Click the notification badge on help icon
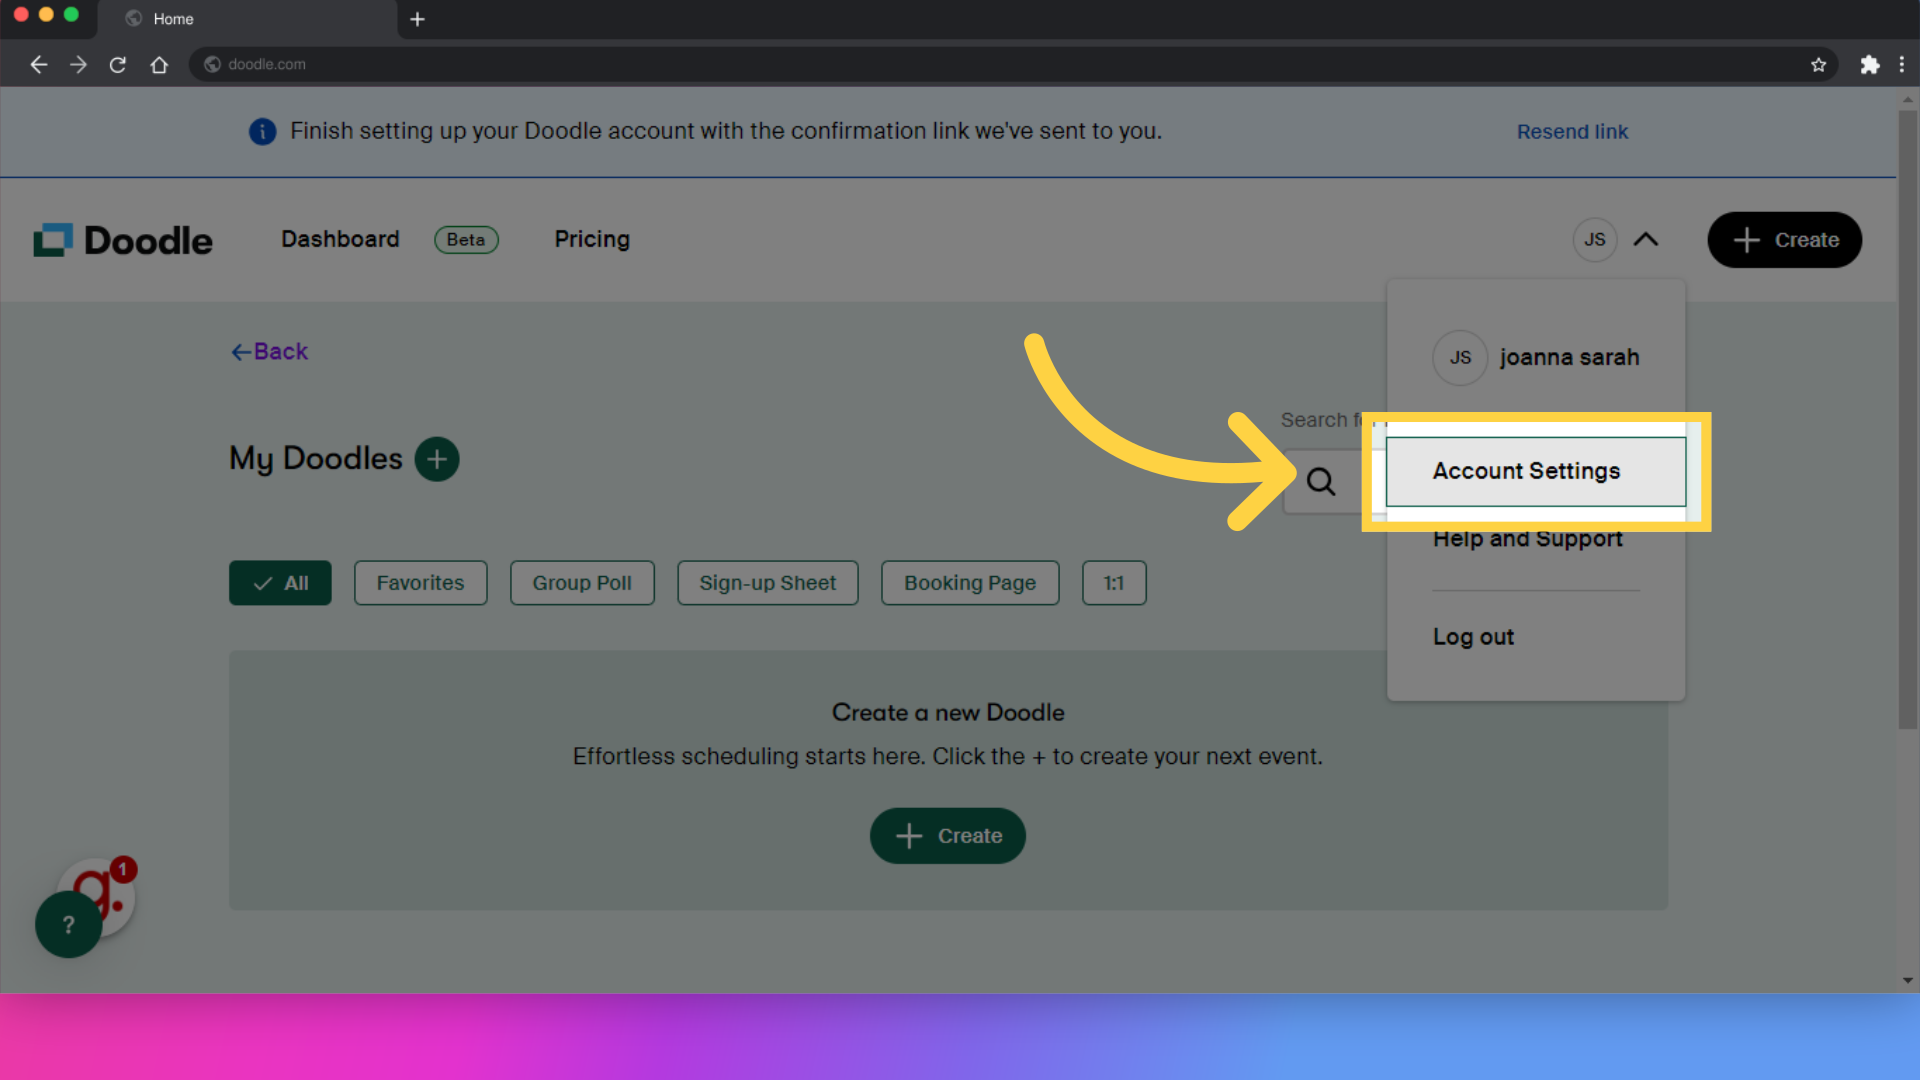This screenshot has width=1920, height=1080. point(121,868)
